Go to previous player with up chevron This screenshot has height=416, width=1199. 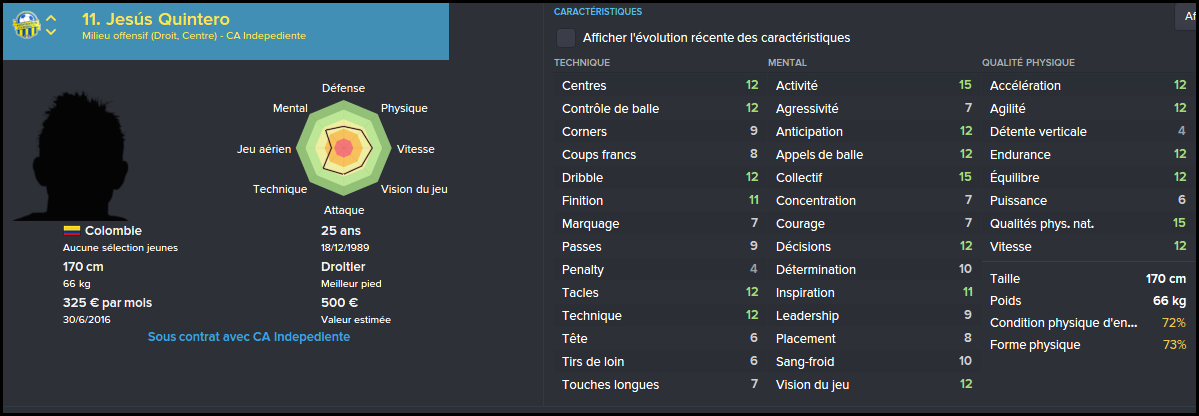pyautogui.click(x=50, y=17)
